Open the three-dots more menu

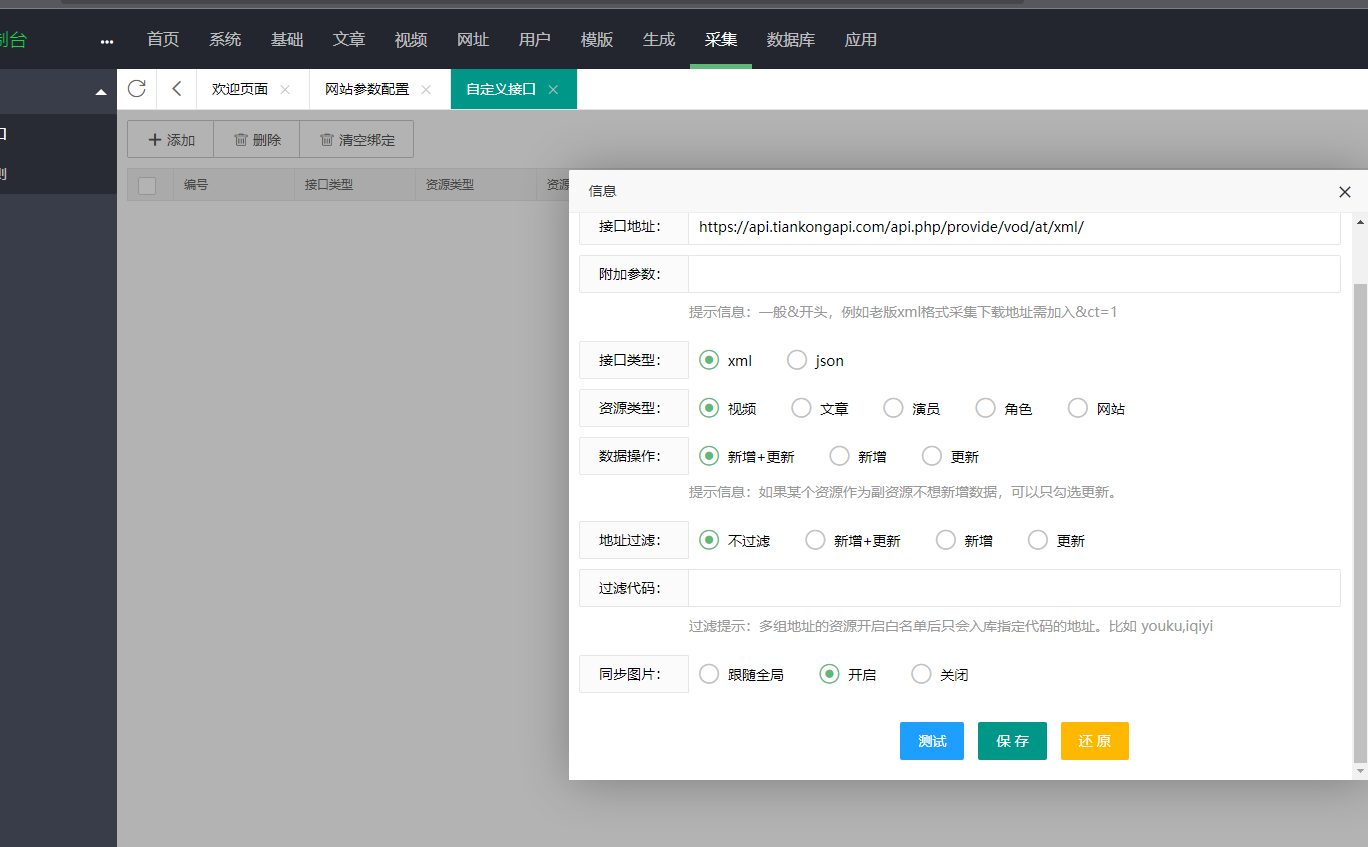[x=107, y=41]
